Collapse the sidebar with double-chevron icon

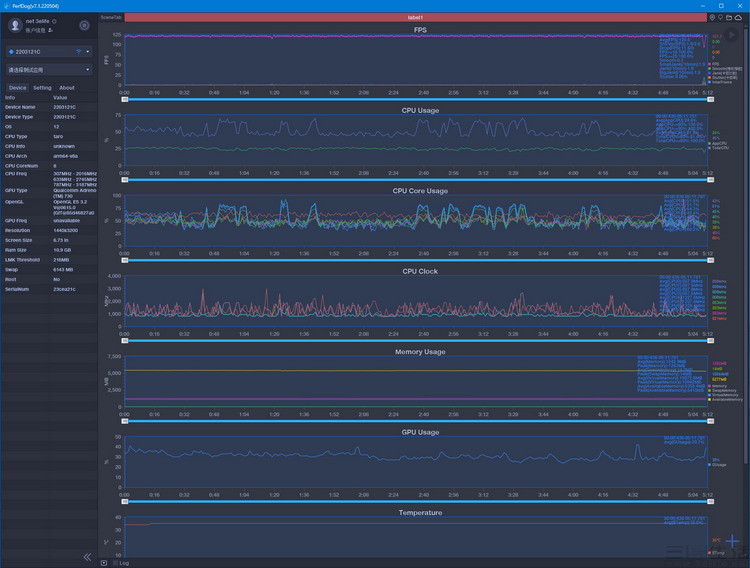(x=87, y=557)
